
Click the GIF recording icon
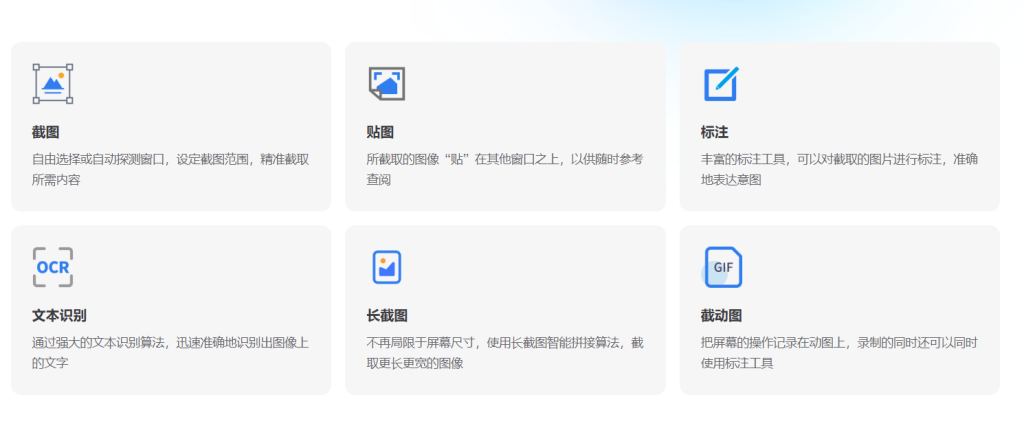(x=721, y=267)
